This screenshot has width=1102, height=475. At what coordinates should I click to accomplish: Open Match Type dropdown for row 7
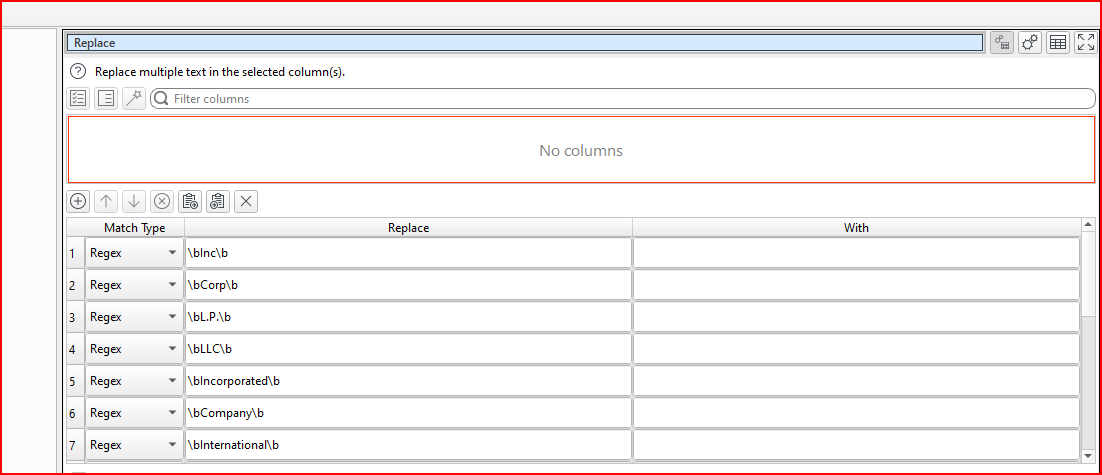point(134,445)
